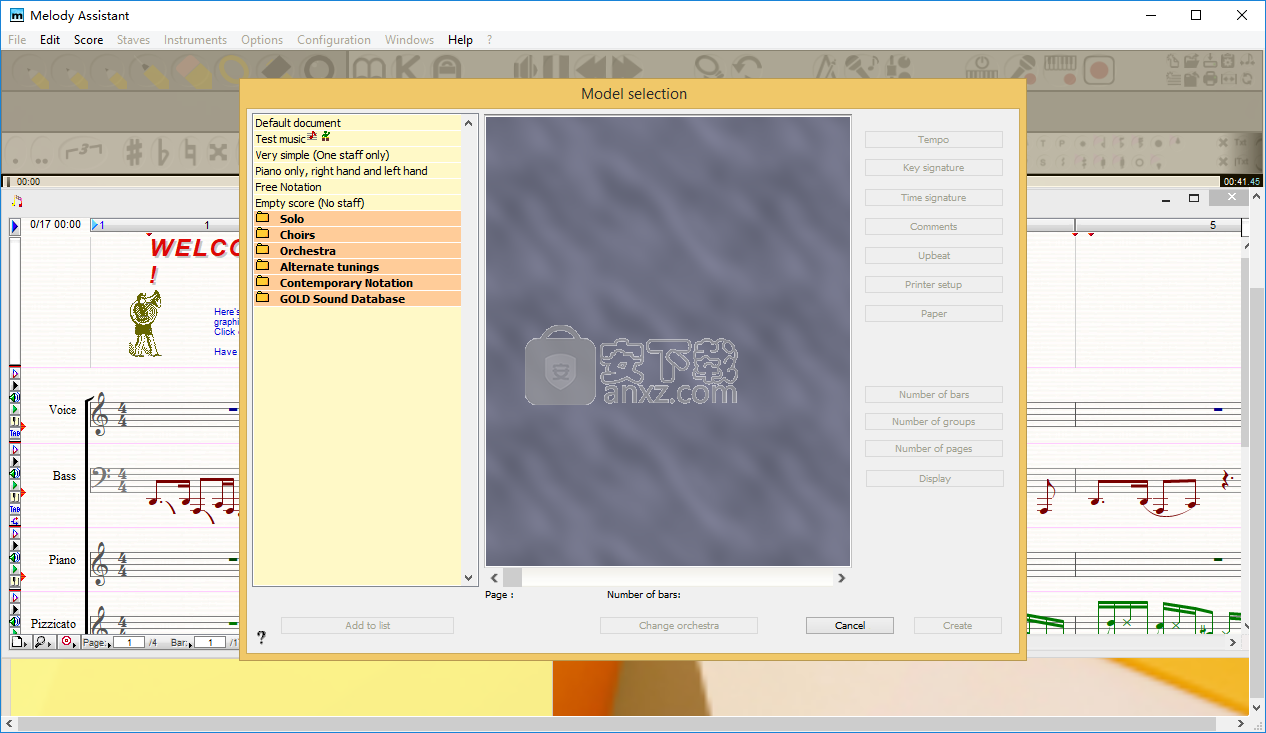
Task: Toggle the piano keys icon on Bass staff
Action: [15, 496]
